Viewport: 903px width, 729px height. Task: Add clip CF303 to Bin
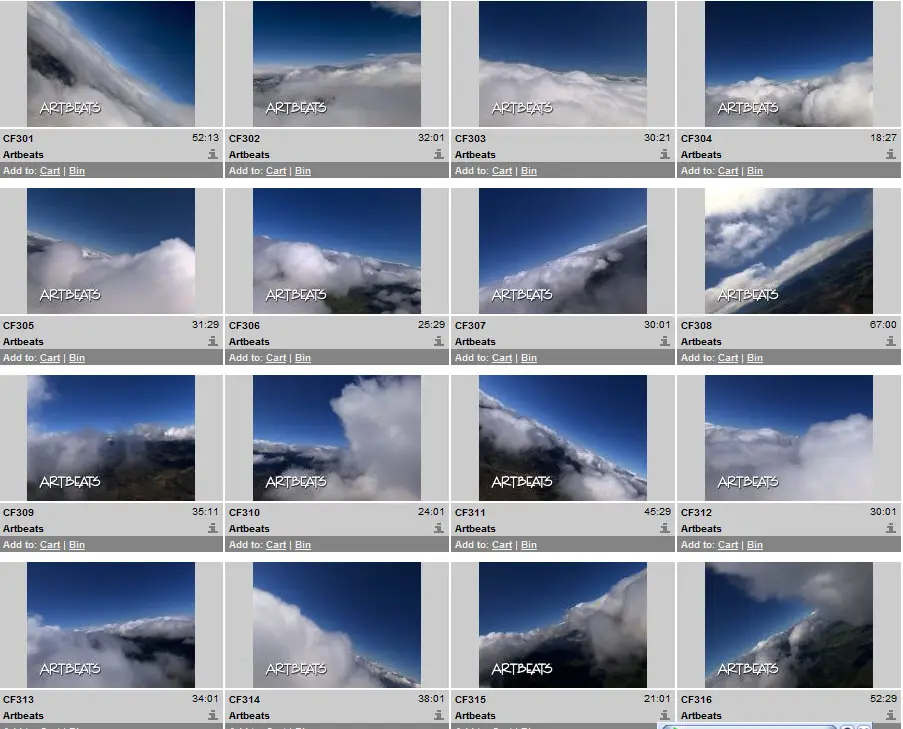pos(529,170)
